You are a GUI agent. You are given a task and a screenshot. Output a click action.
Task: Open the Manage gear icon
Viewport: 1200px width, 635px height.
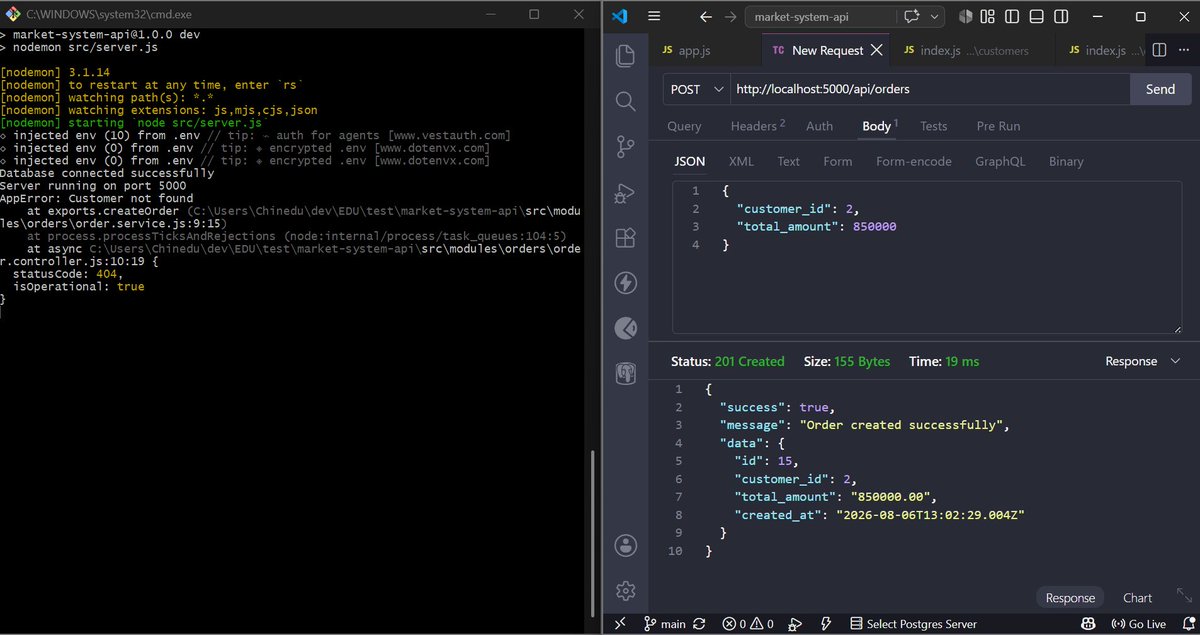point(626,589)
